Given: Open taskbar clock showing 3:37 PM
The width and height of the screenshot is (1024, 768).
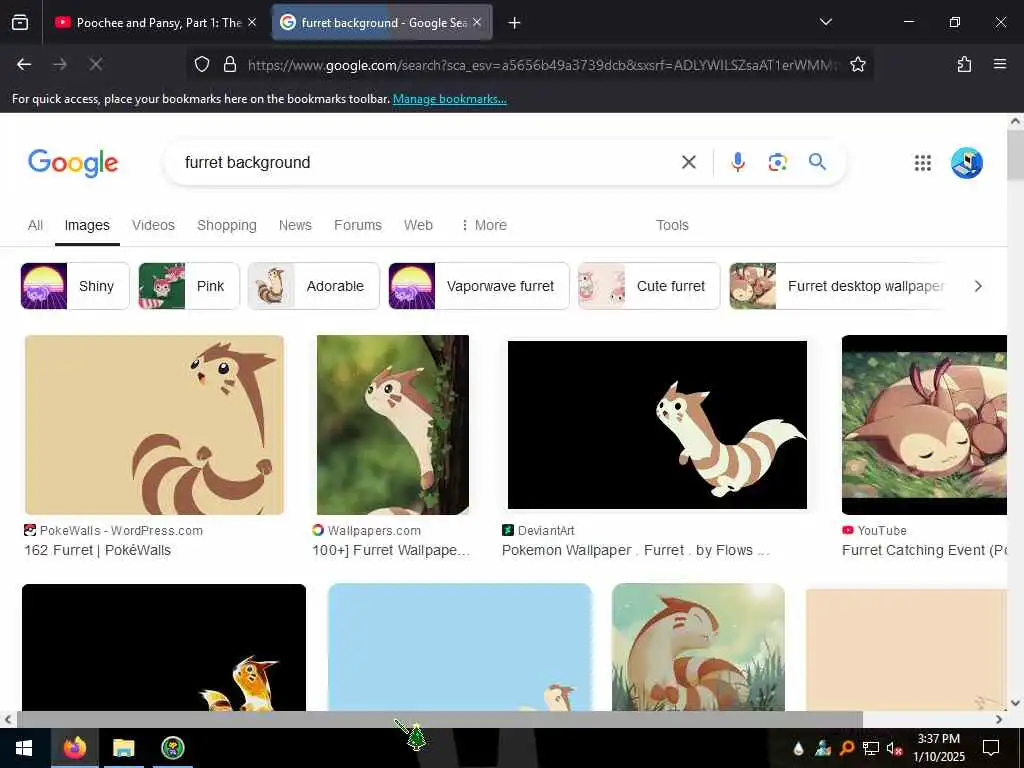Looking at the screenshot, I should [938, 748].
